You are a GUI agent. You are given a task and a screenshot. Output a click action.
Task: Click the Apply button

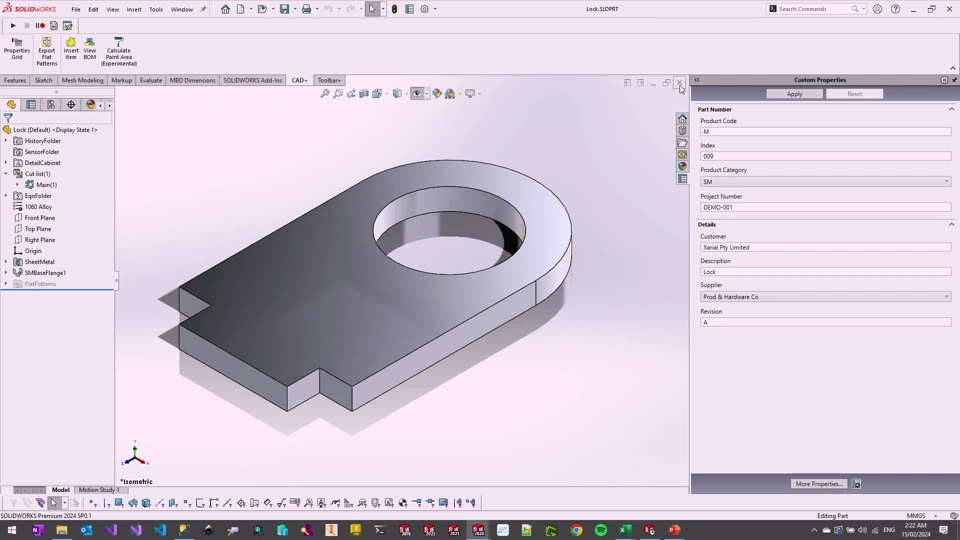(794, 94)
